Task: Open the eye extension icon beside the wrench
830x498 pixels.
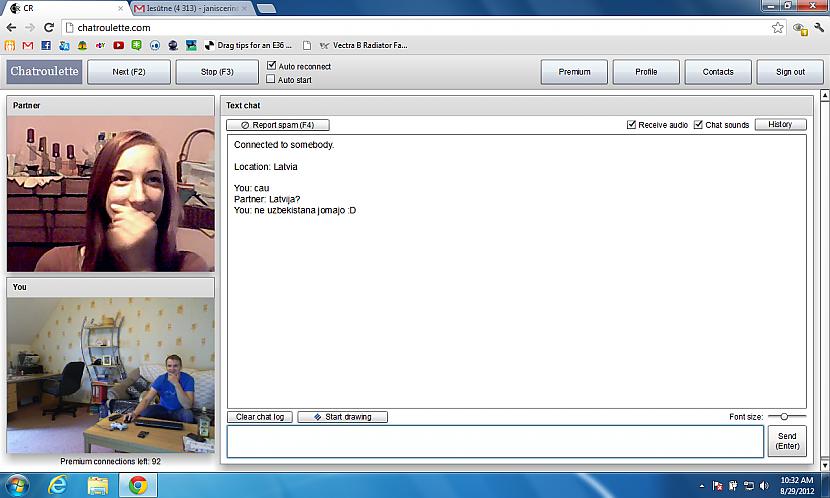Action: [800, 29]
